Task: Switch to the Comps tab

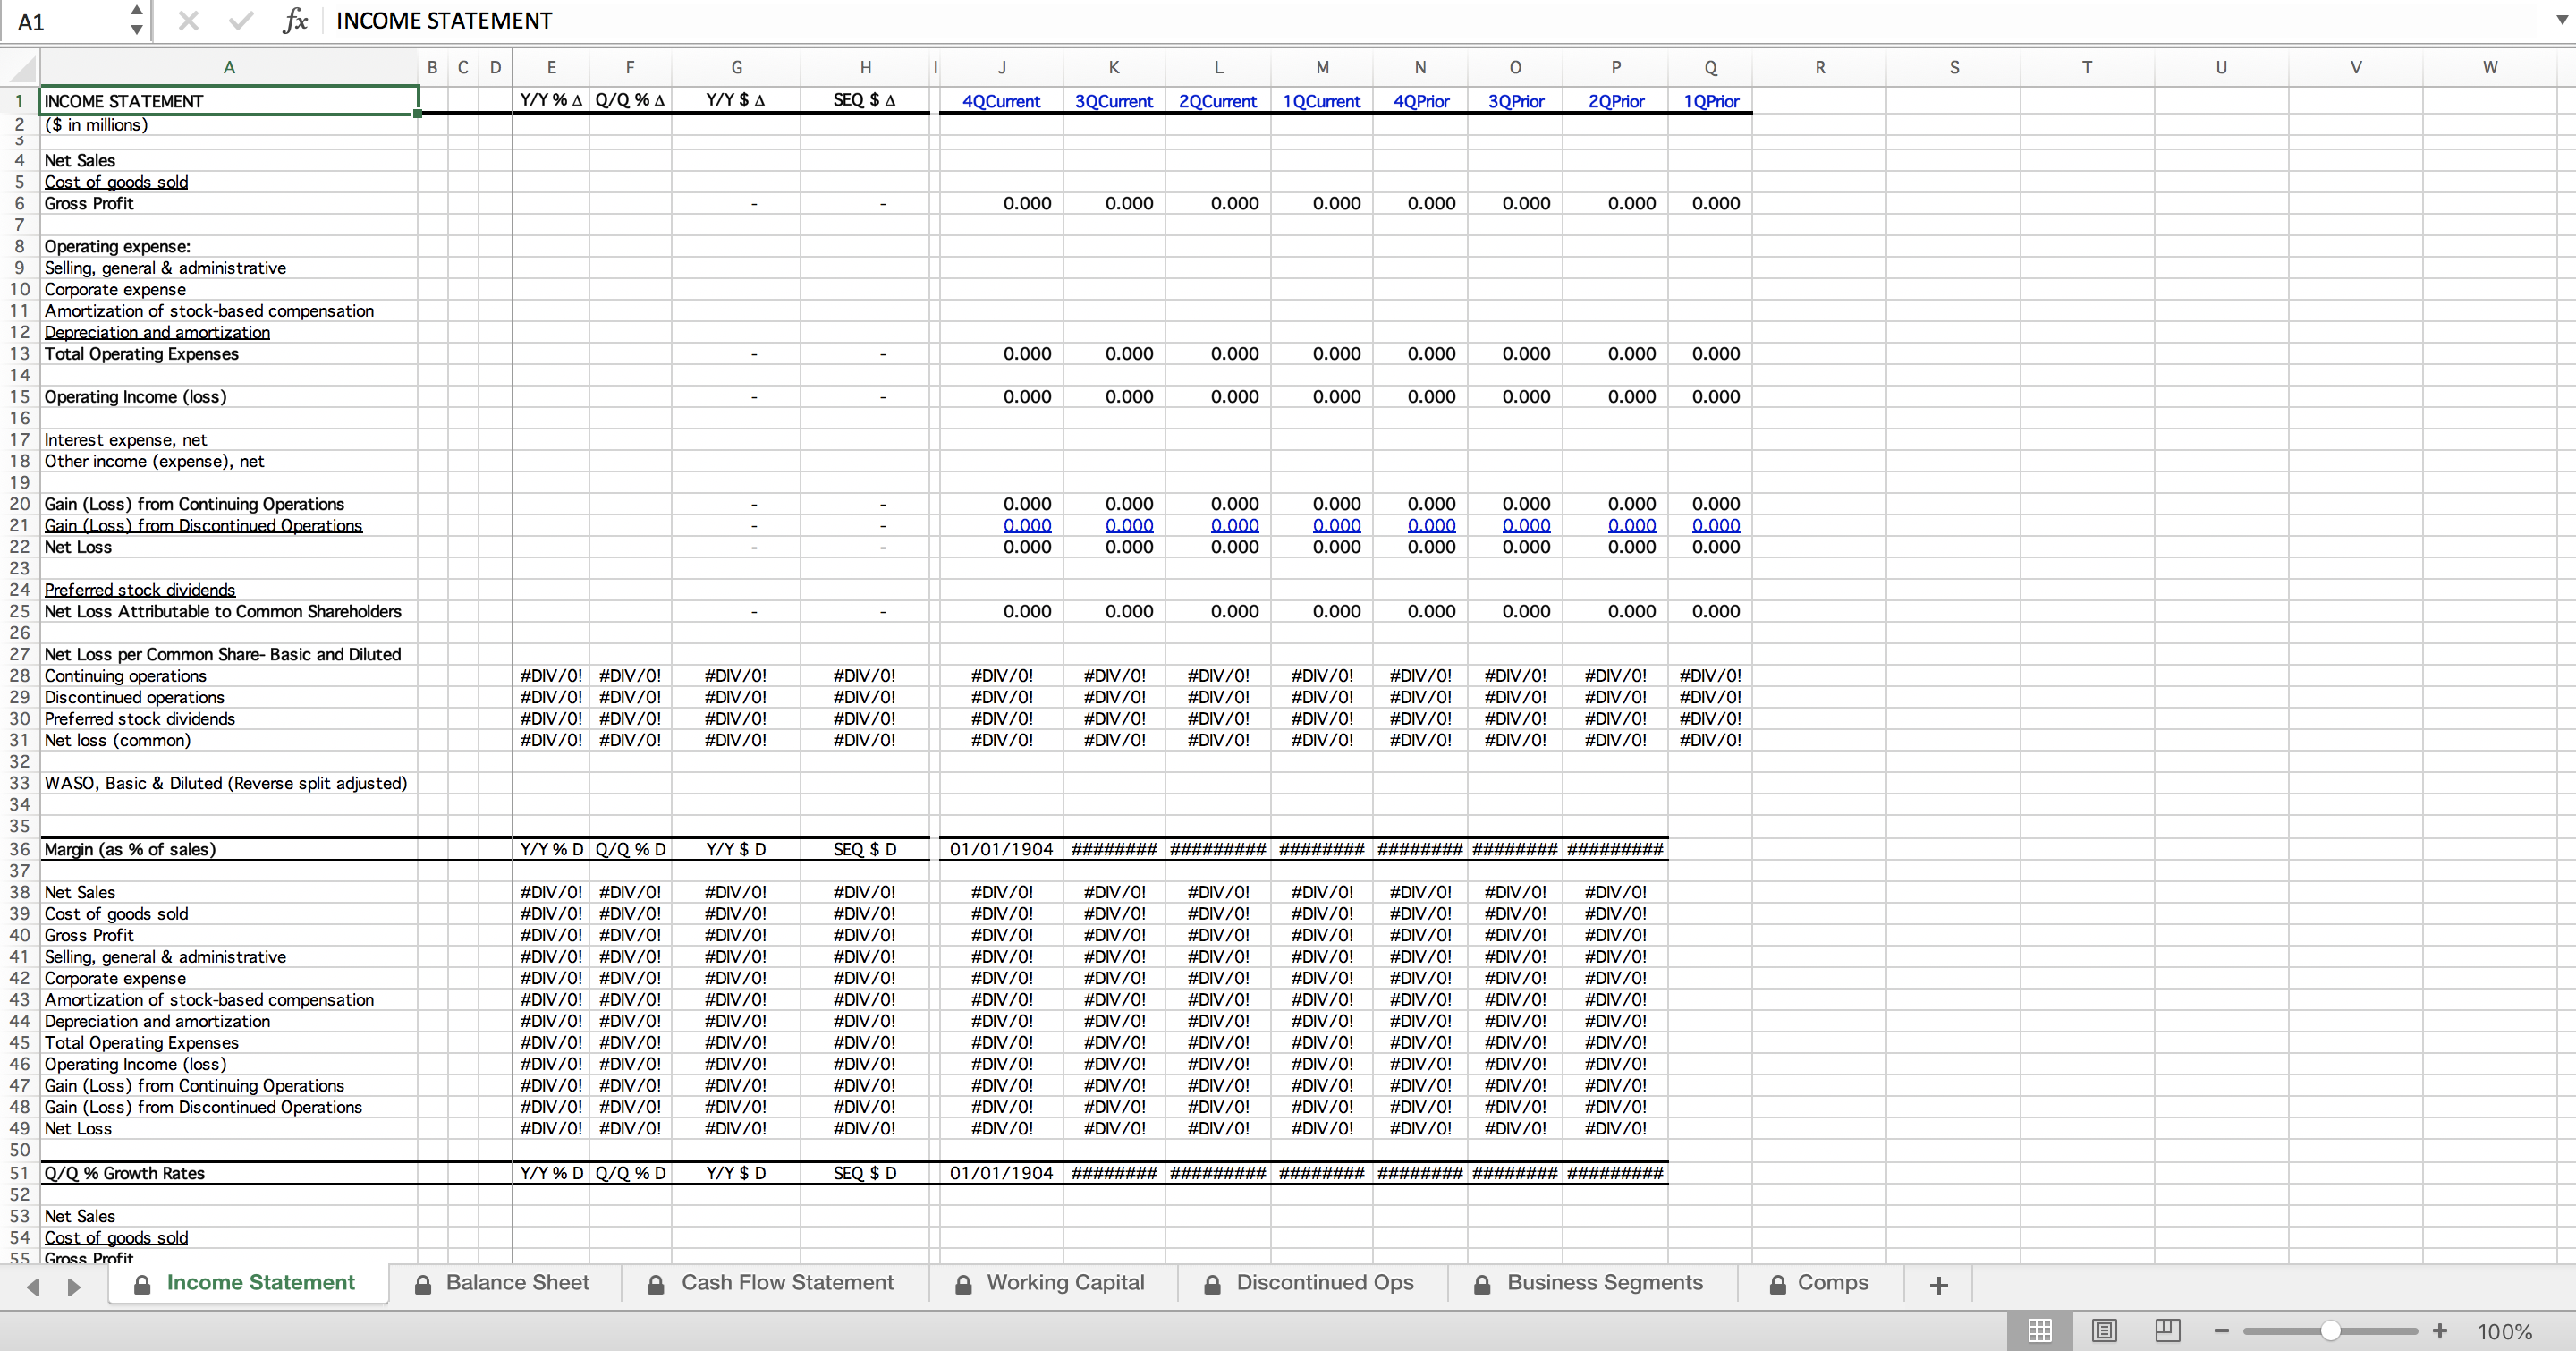Action: pyautogui.click(x=1820, y=1283)
